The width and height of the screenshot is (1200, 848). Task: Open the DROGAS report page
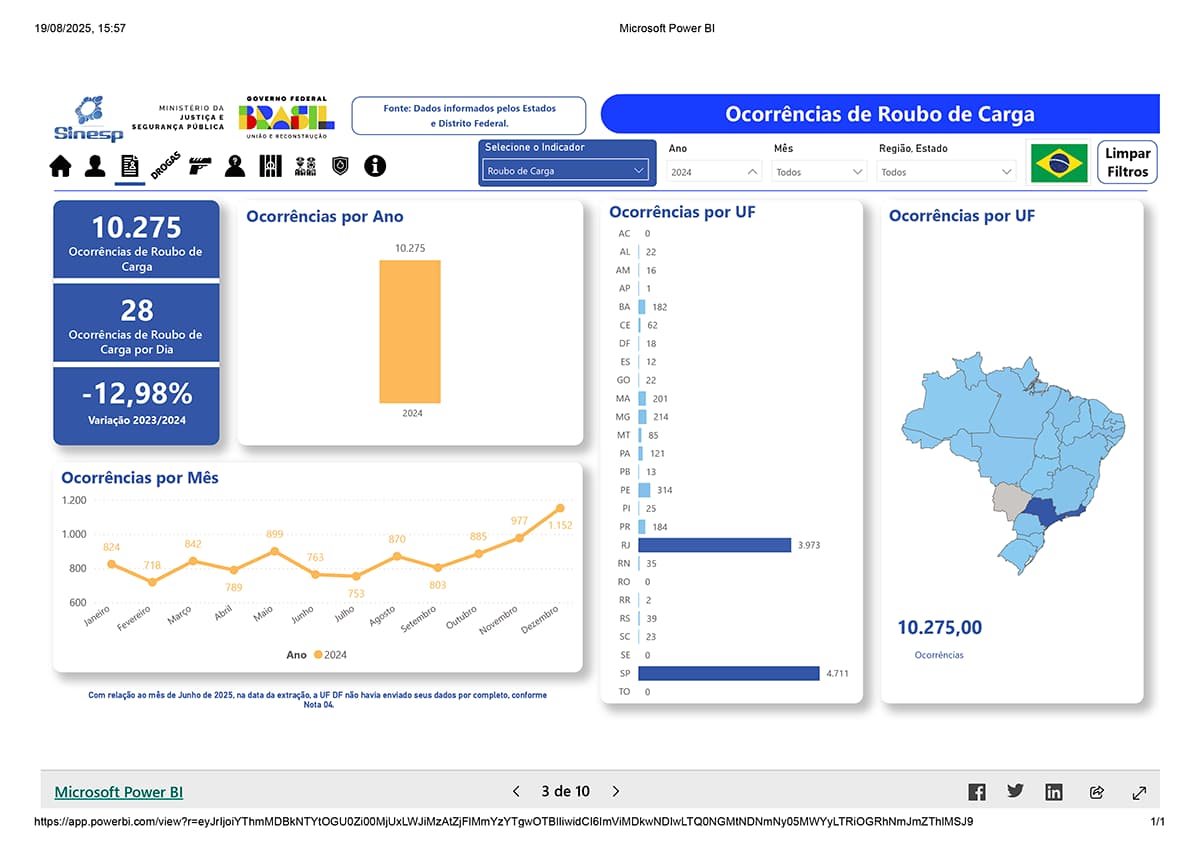[x=165, y=166]
